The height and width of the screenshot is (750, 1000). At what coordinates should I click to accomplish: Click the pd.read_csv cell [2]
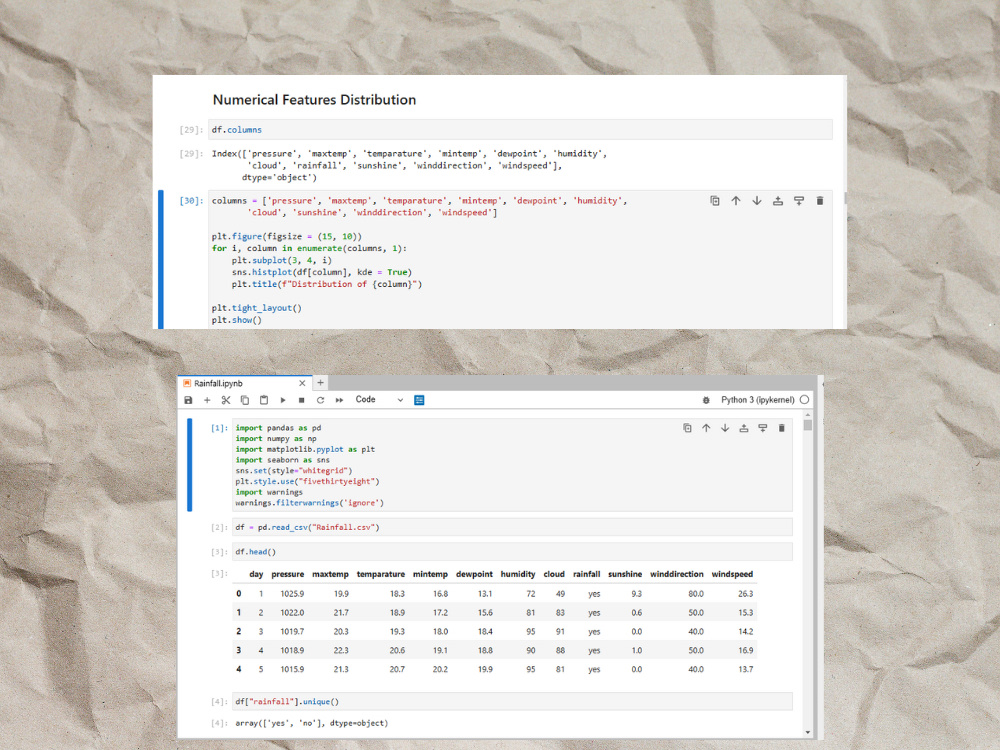[512, 527]
